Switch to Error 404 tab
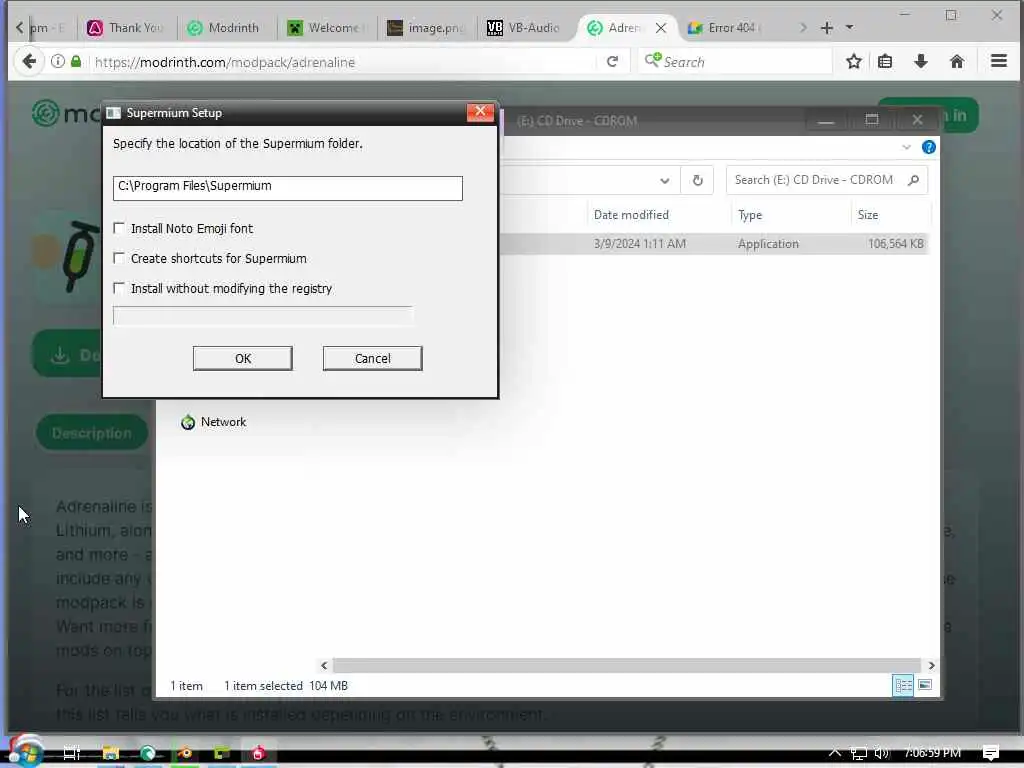Screen dimensions: 1024x768 (x=724, y=27)
